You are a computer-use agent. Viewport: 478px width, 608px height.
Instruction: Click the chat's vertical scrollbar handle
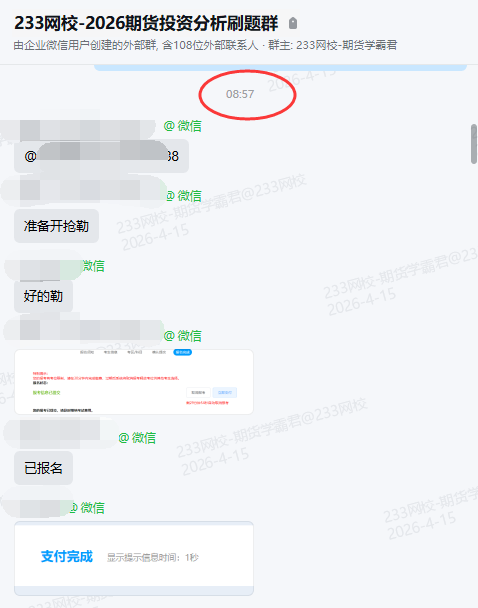(474, 144)
